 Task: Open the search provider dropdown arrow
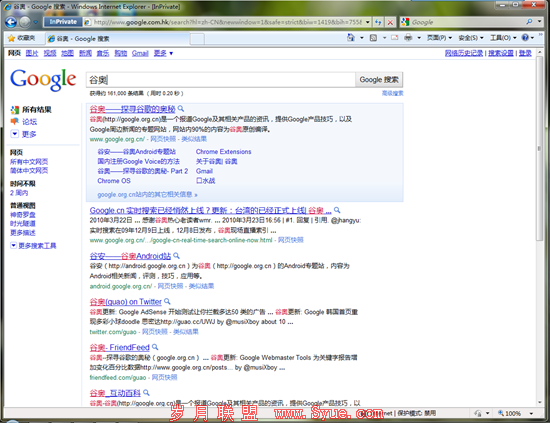point(539,22)
